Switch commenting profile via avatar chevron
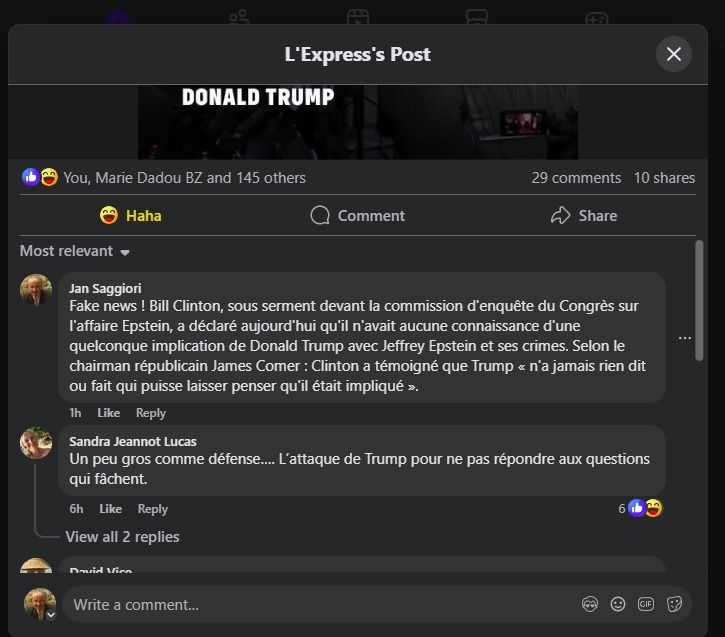Viewport: 725px width, 637px height. 51,615
